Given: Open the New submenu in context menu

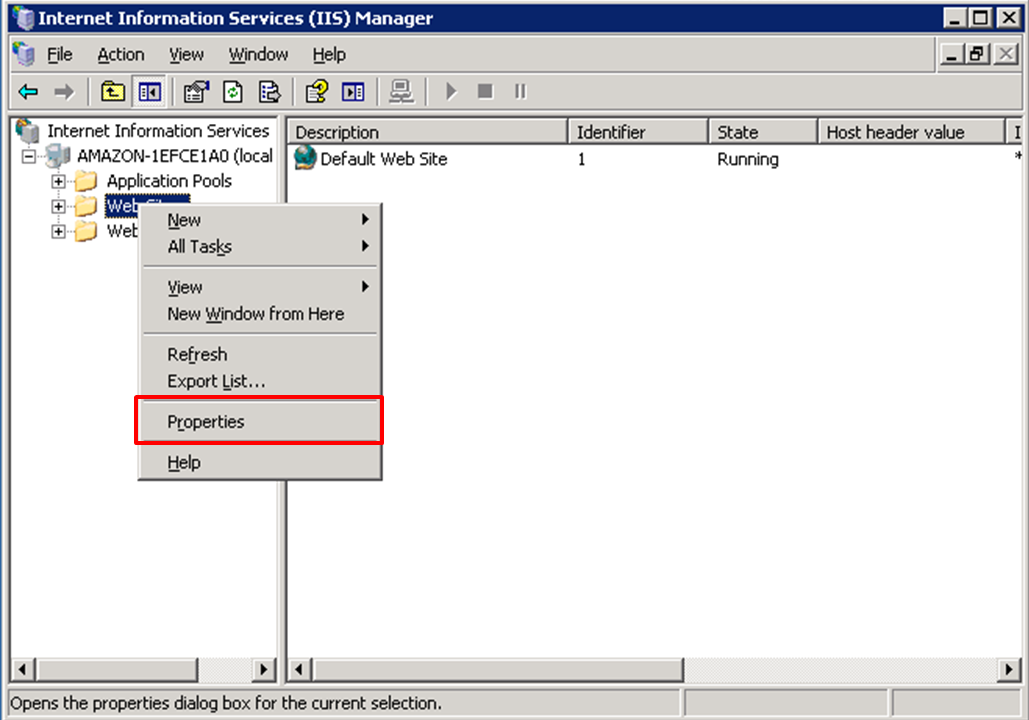Looking at the screenshot, I should click(x=260, y=220).
